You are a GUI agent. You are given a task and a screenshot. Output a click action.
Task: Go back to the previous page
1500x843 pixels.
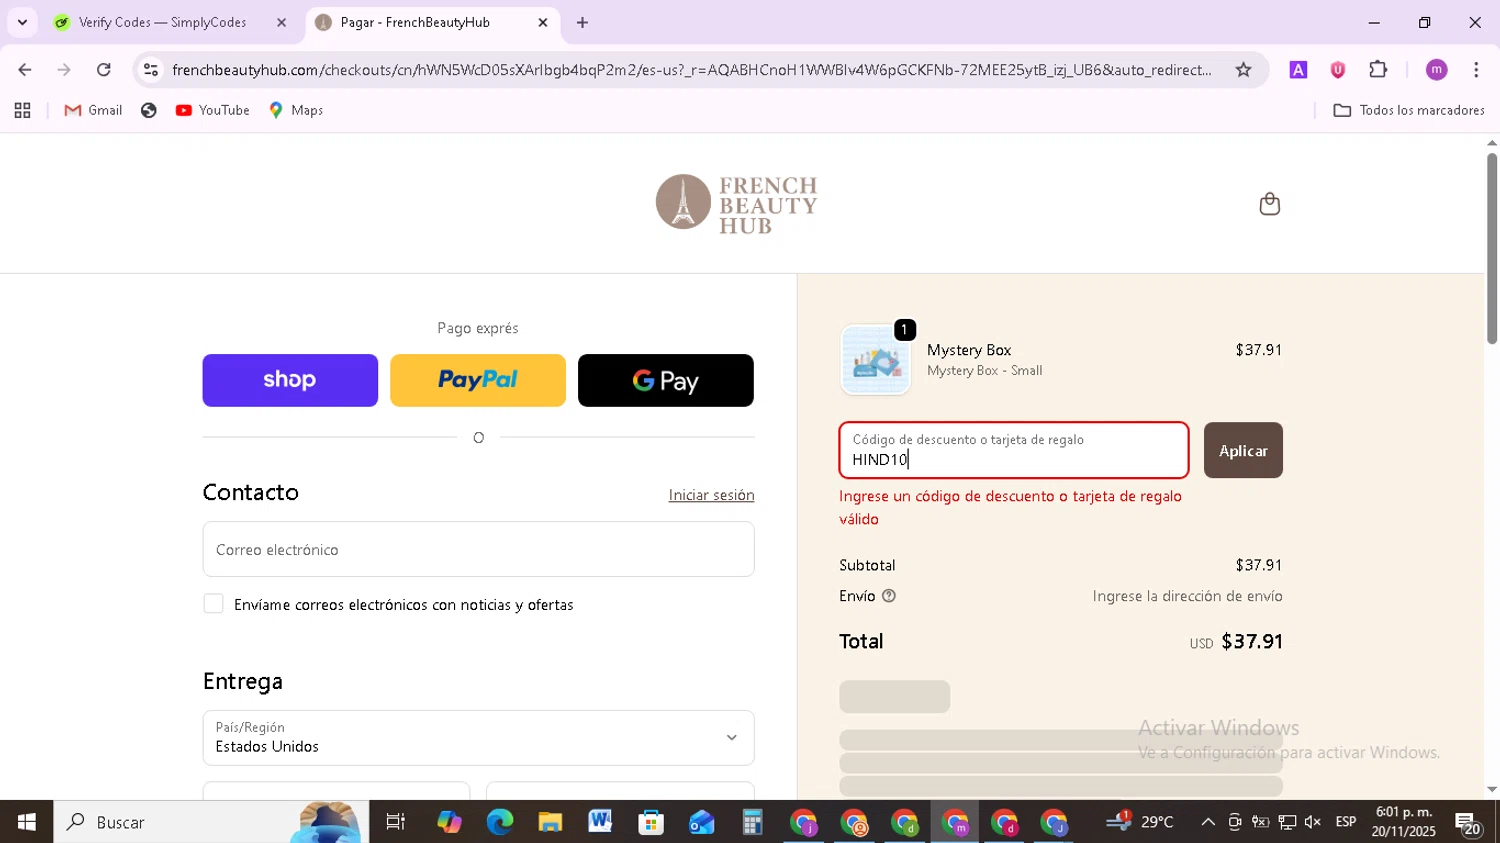point(25,70)
